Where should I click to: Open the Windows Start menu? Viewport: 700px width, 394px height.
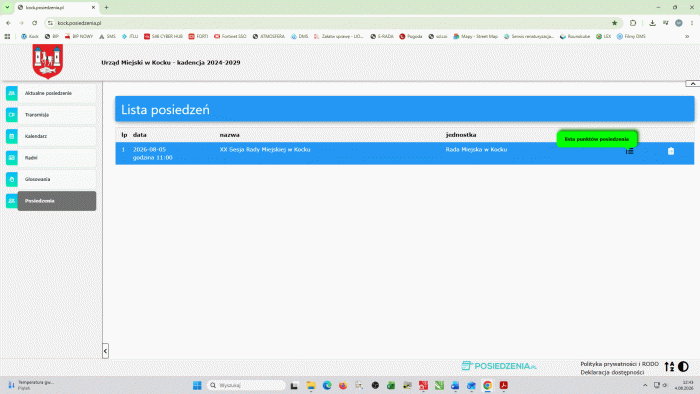pyautogui.click(x=197, y=386)
